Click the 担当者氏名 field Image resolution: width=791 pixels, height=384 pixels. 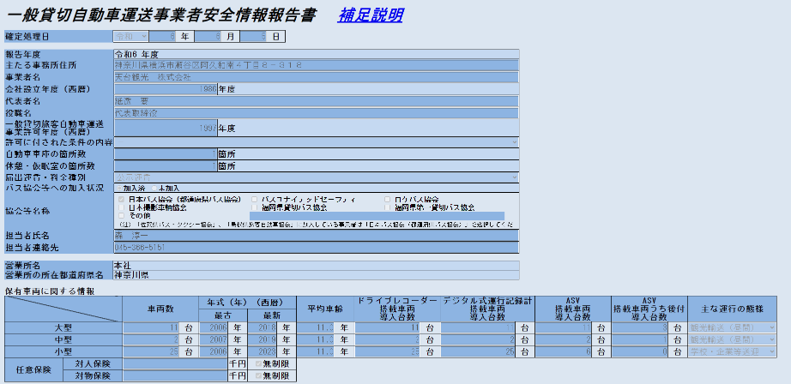(316, 236)
